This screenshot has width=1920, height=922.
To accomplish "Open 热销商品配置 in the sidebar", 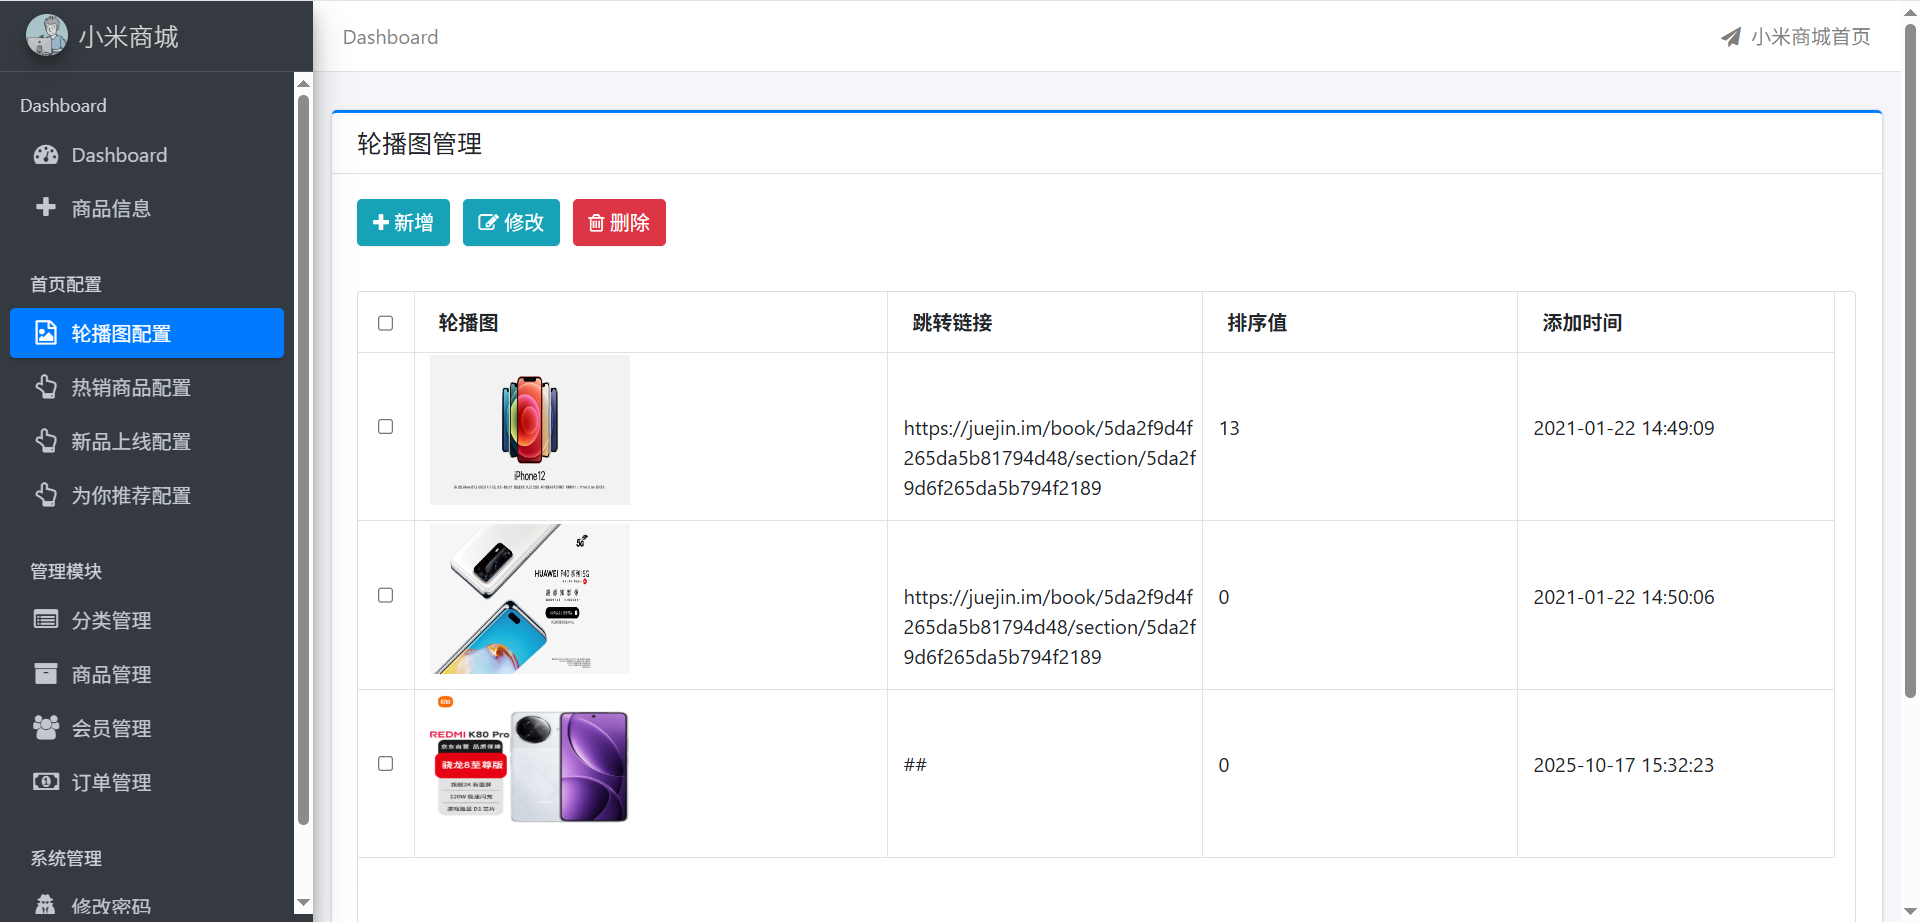I will 147,387.
